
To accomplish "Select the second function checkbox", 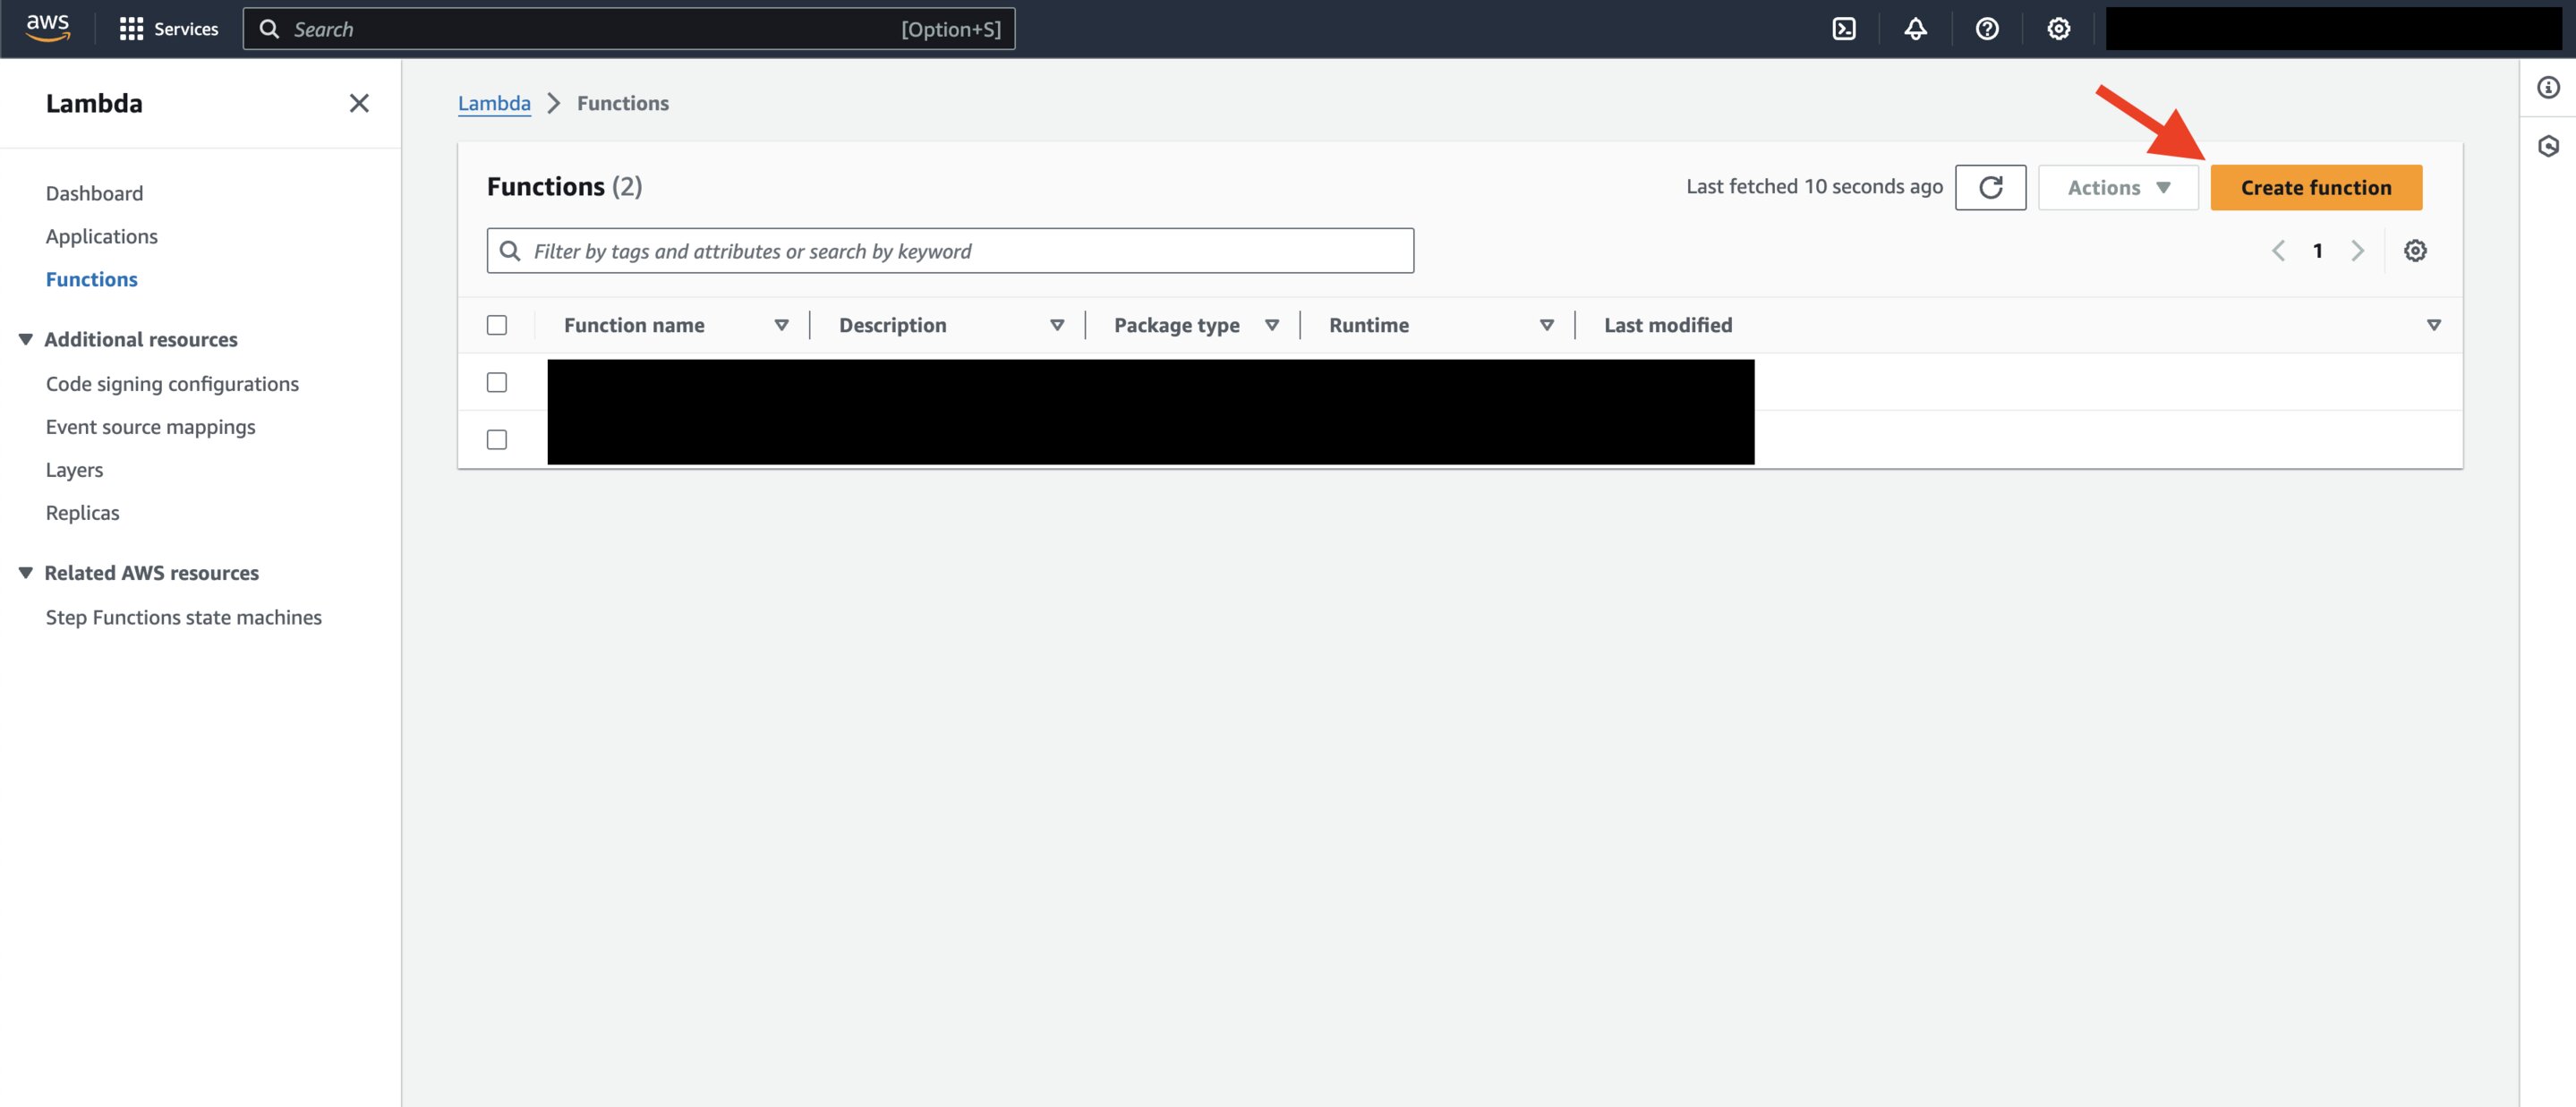I will 496,439.
